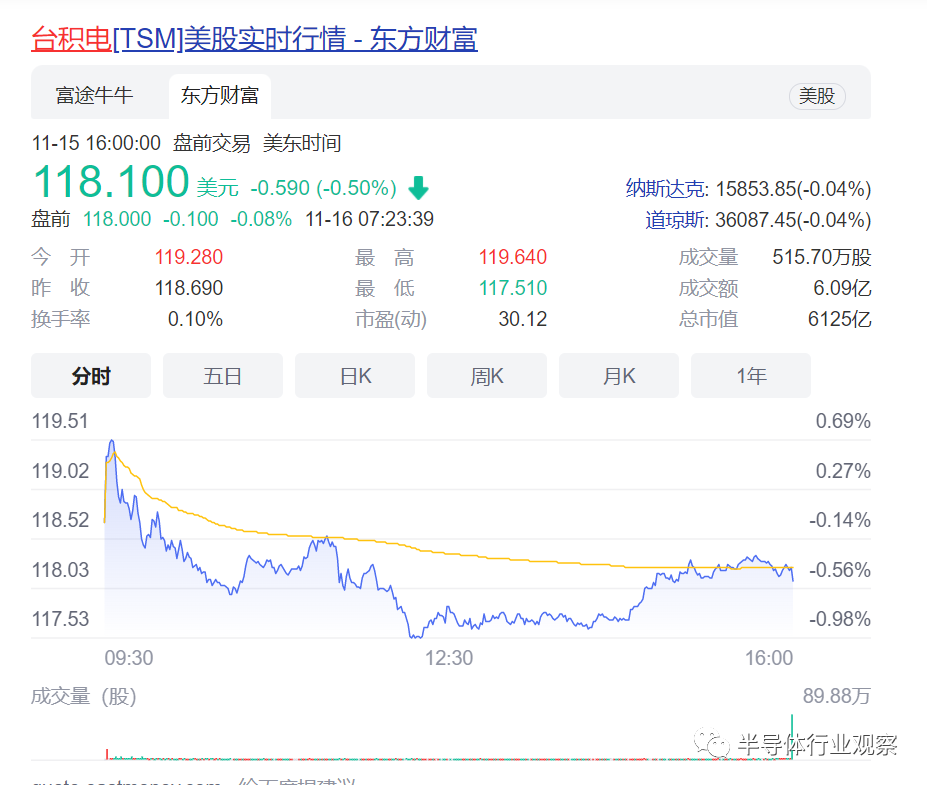This screenshot has width=927, height=785.
Task: Click the timestamp 11-16 07:23:39
Action: click(369, 219)
